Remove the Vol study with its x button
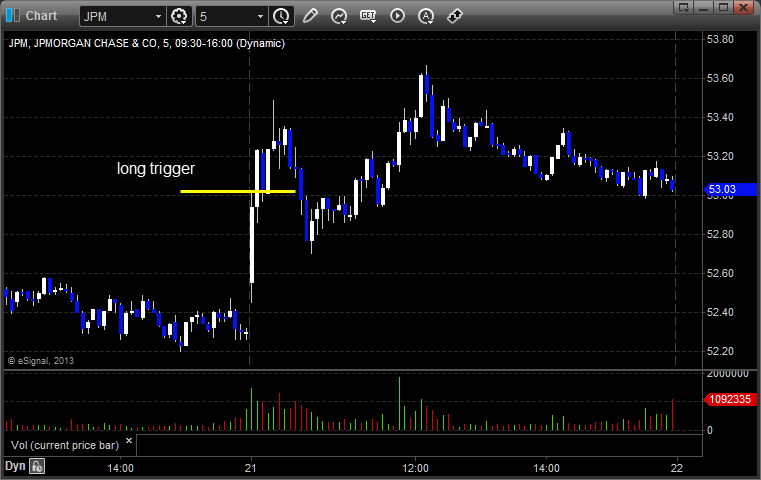This screenshot has width=761, height=480. (129, 441)
